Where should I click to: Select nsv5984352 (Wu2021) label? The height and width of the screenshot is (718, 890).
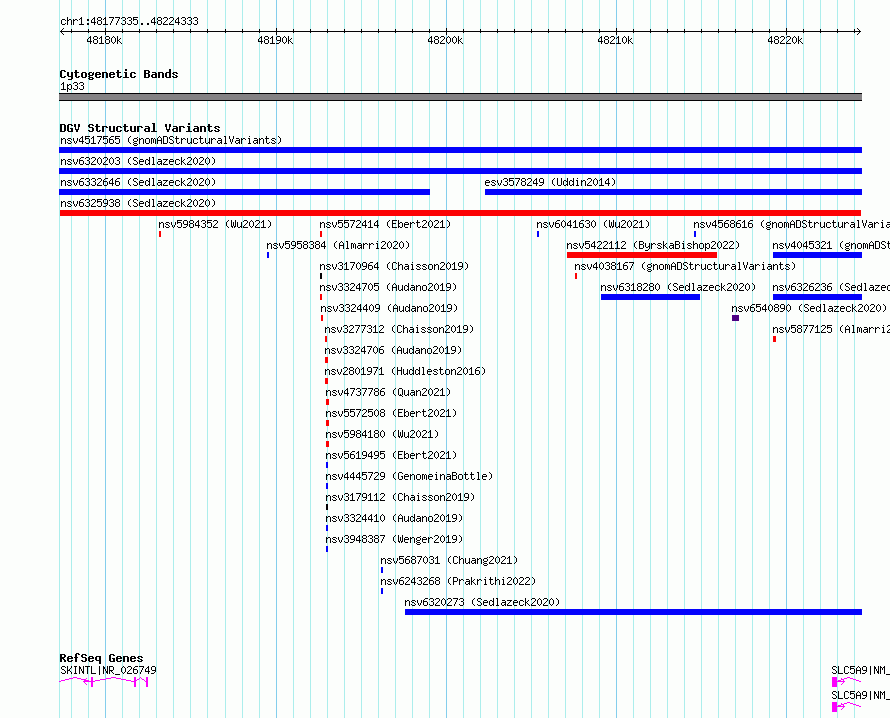point(215,224)
